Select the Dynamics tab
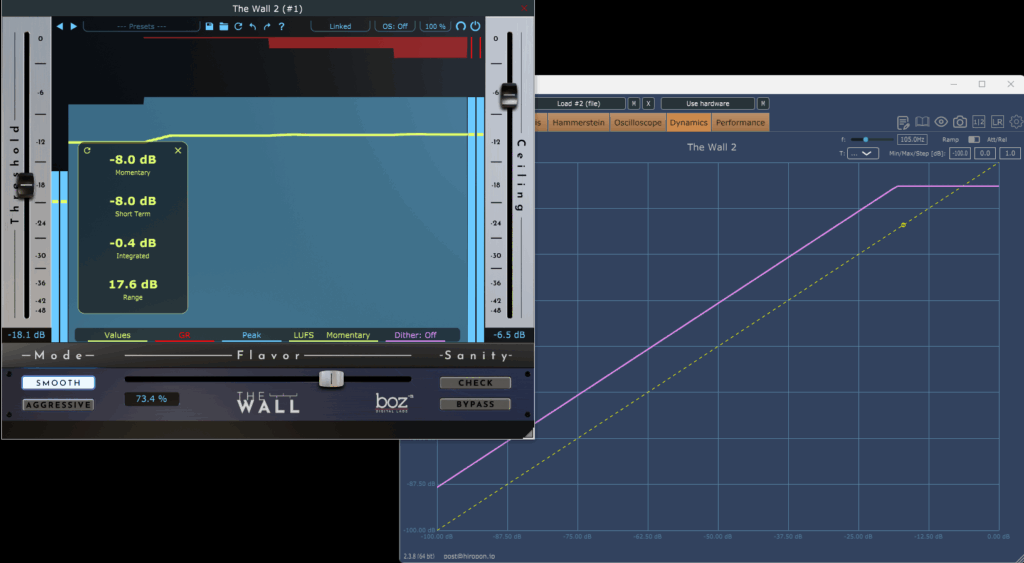1024x563 pixels. pyautogui.click(x=688, y=122)
